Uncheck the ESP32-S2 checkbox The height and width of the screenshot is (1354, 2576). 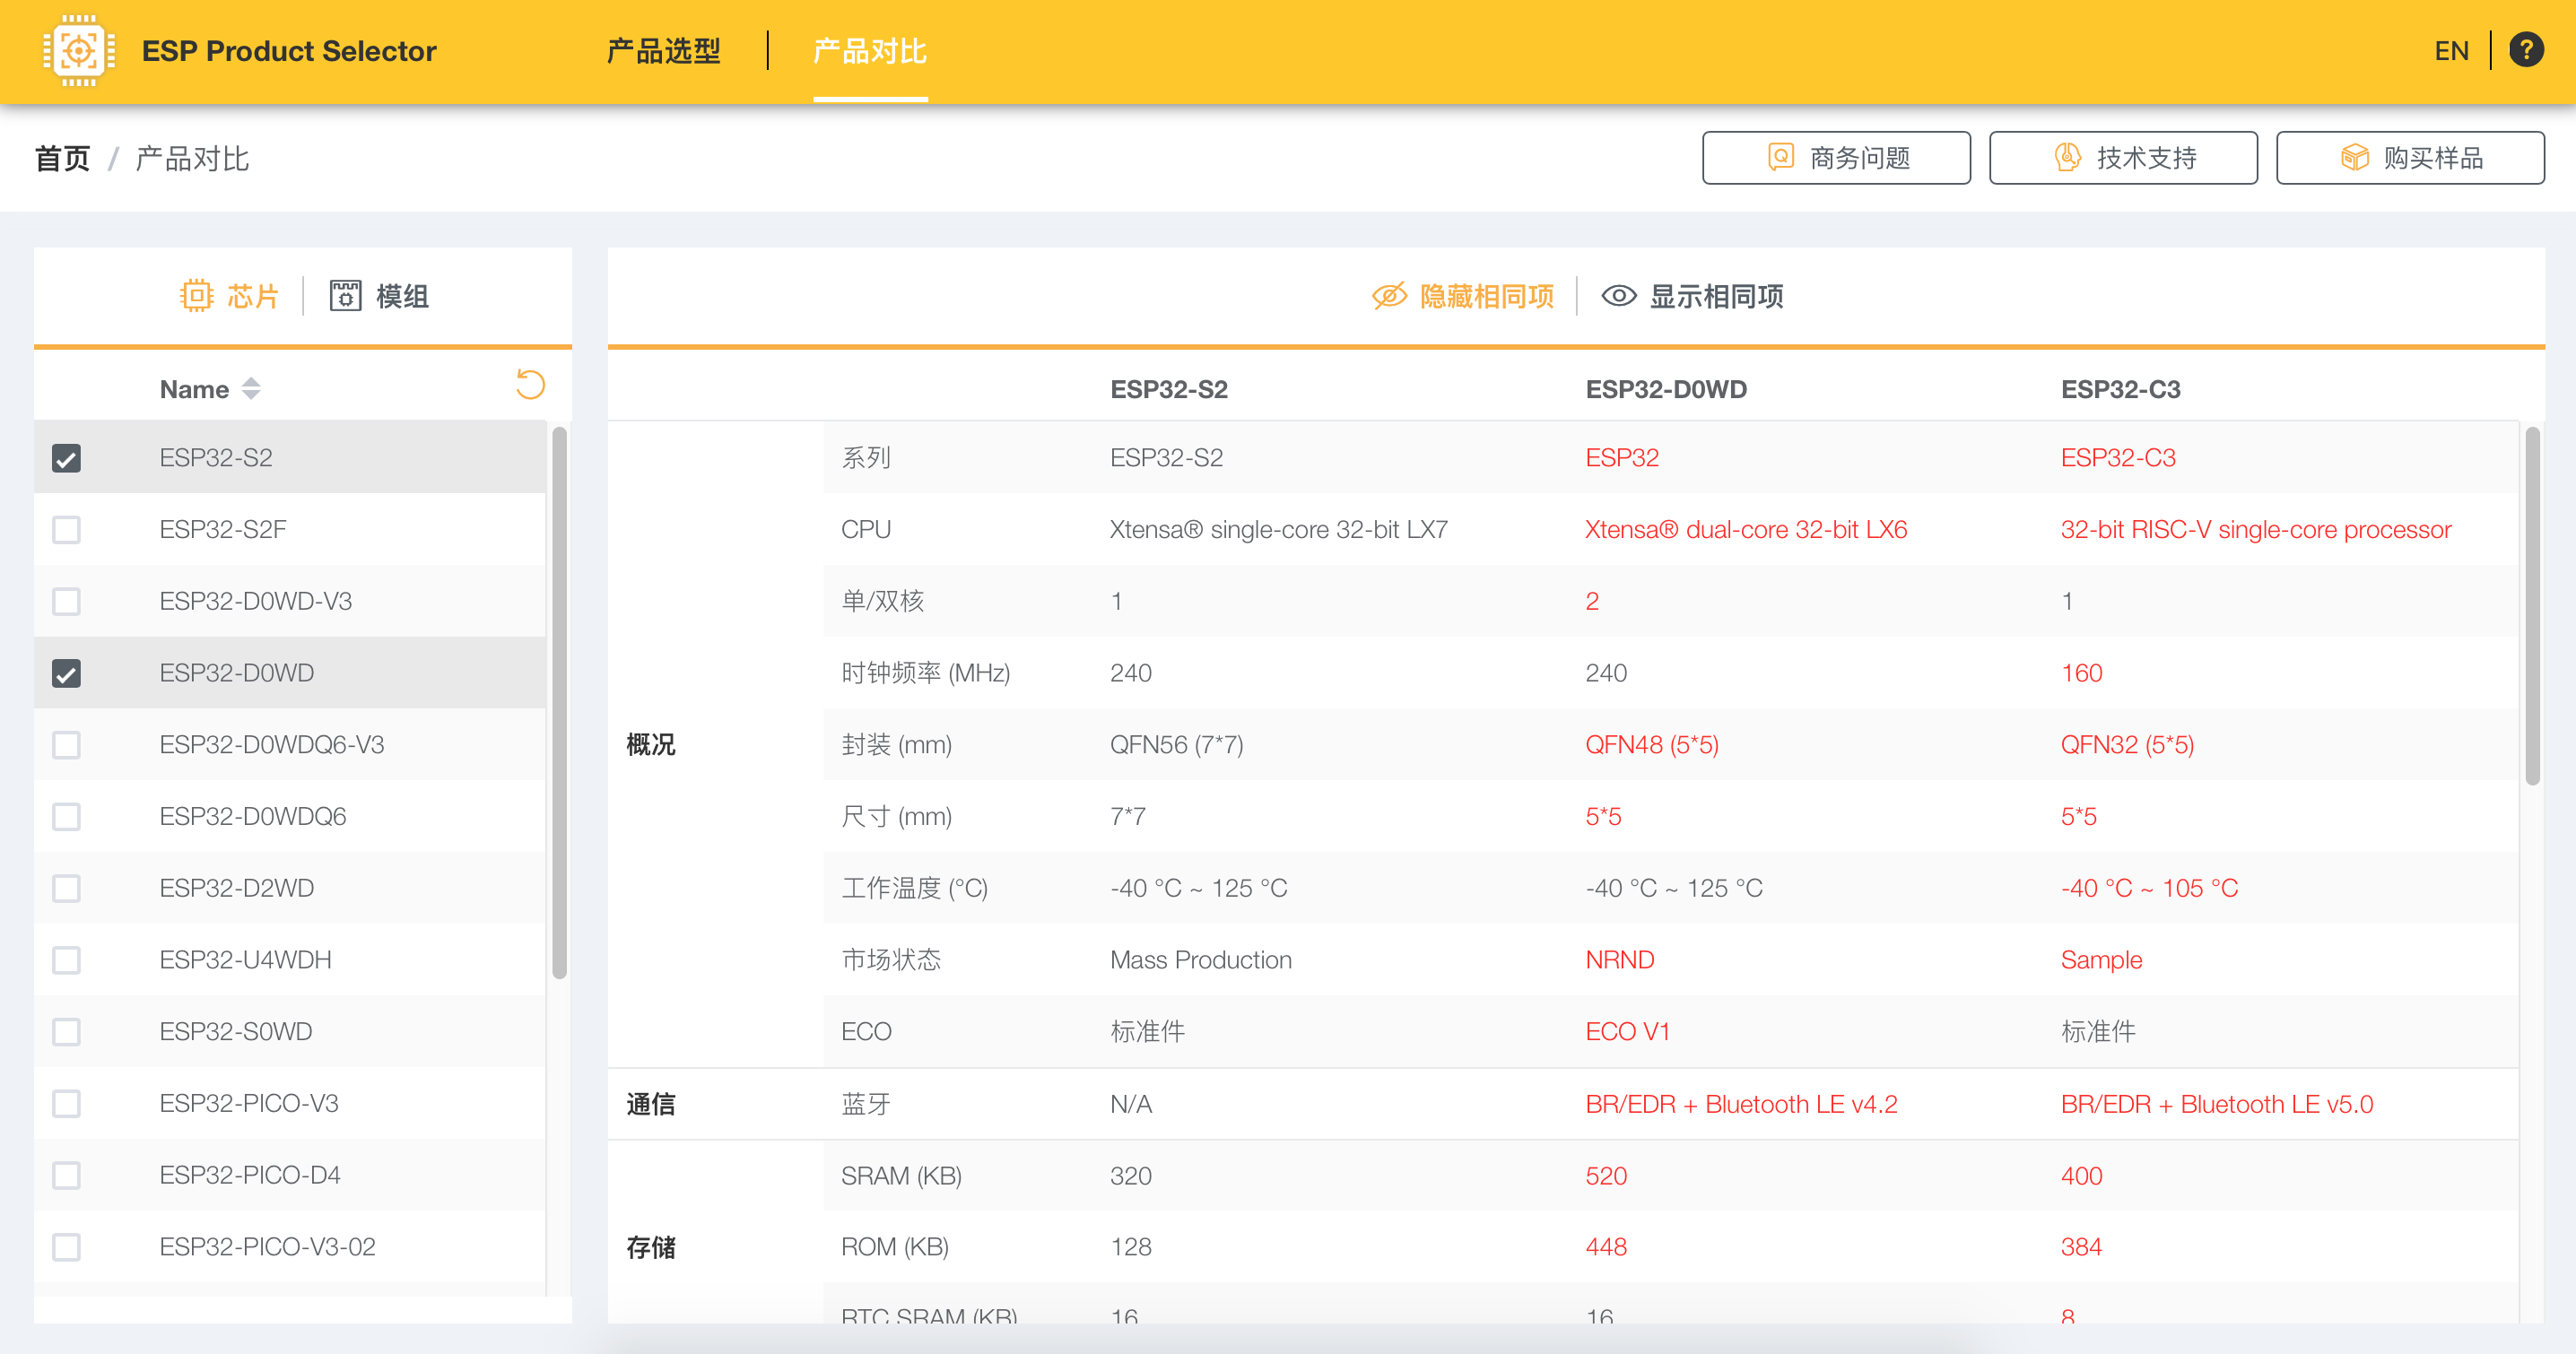(66, 458)
